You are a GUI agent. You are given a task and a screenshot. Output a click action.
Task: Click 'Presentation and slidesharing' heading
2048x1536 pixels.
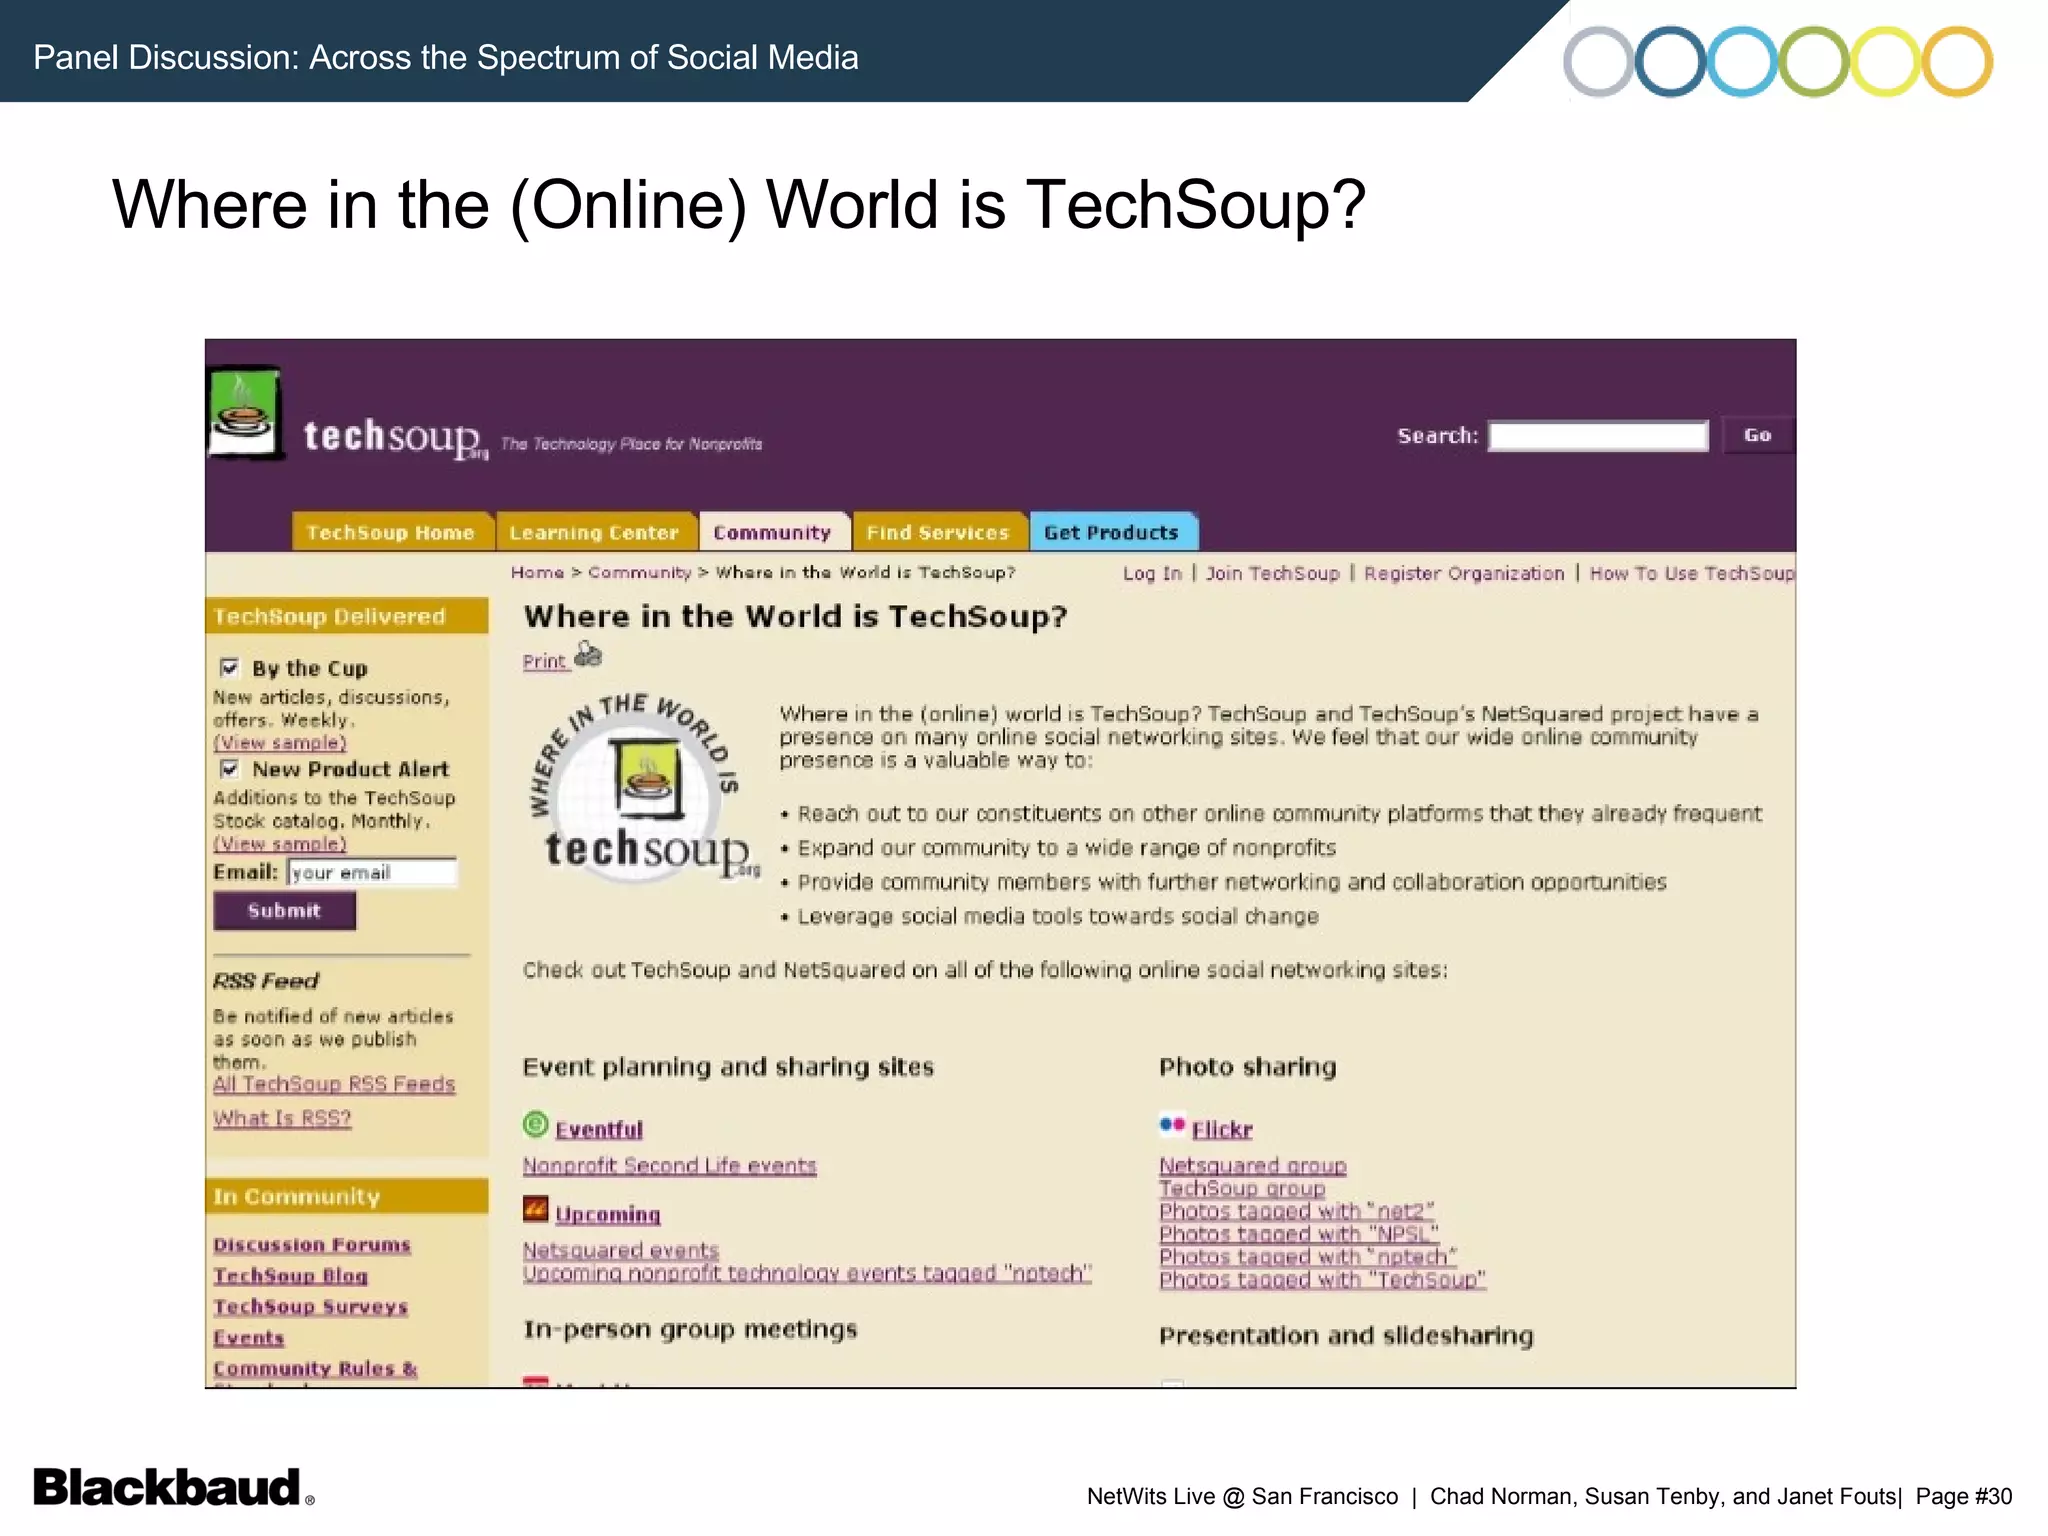[1346, 1336]
